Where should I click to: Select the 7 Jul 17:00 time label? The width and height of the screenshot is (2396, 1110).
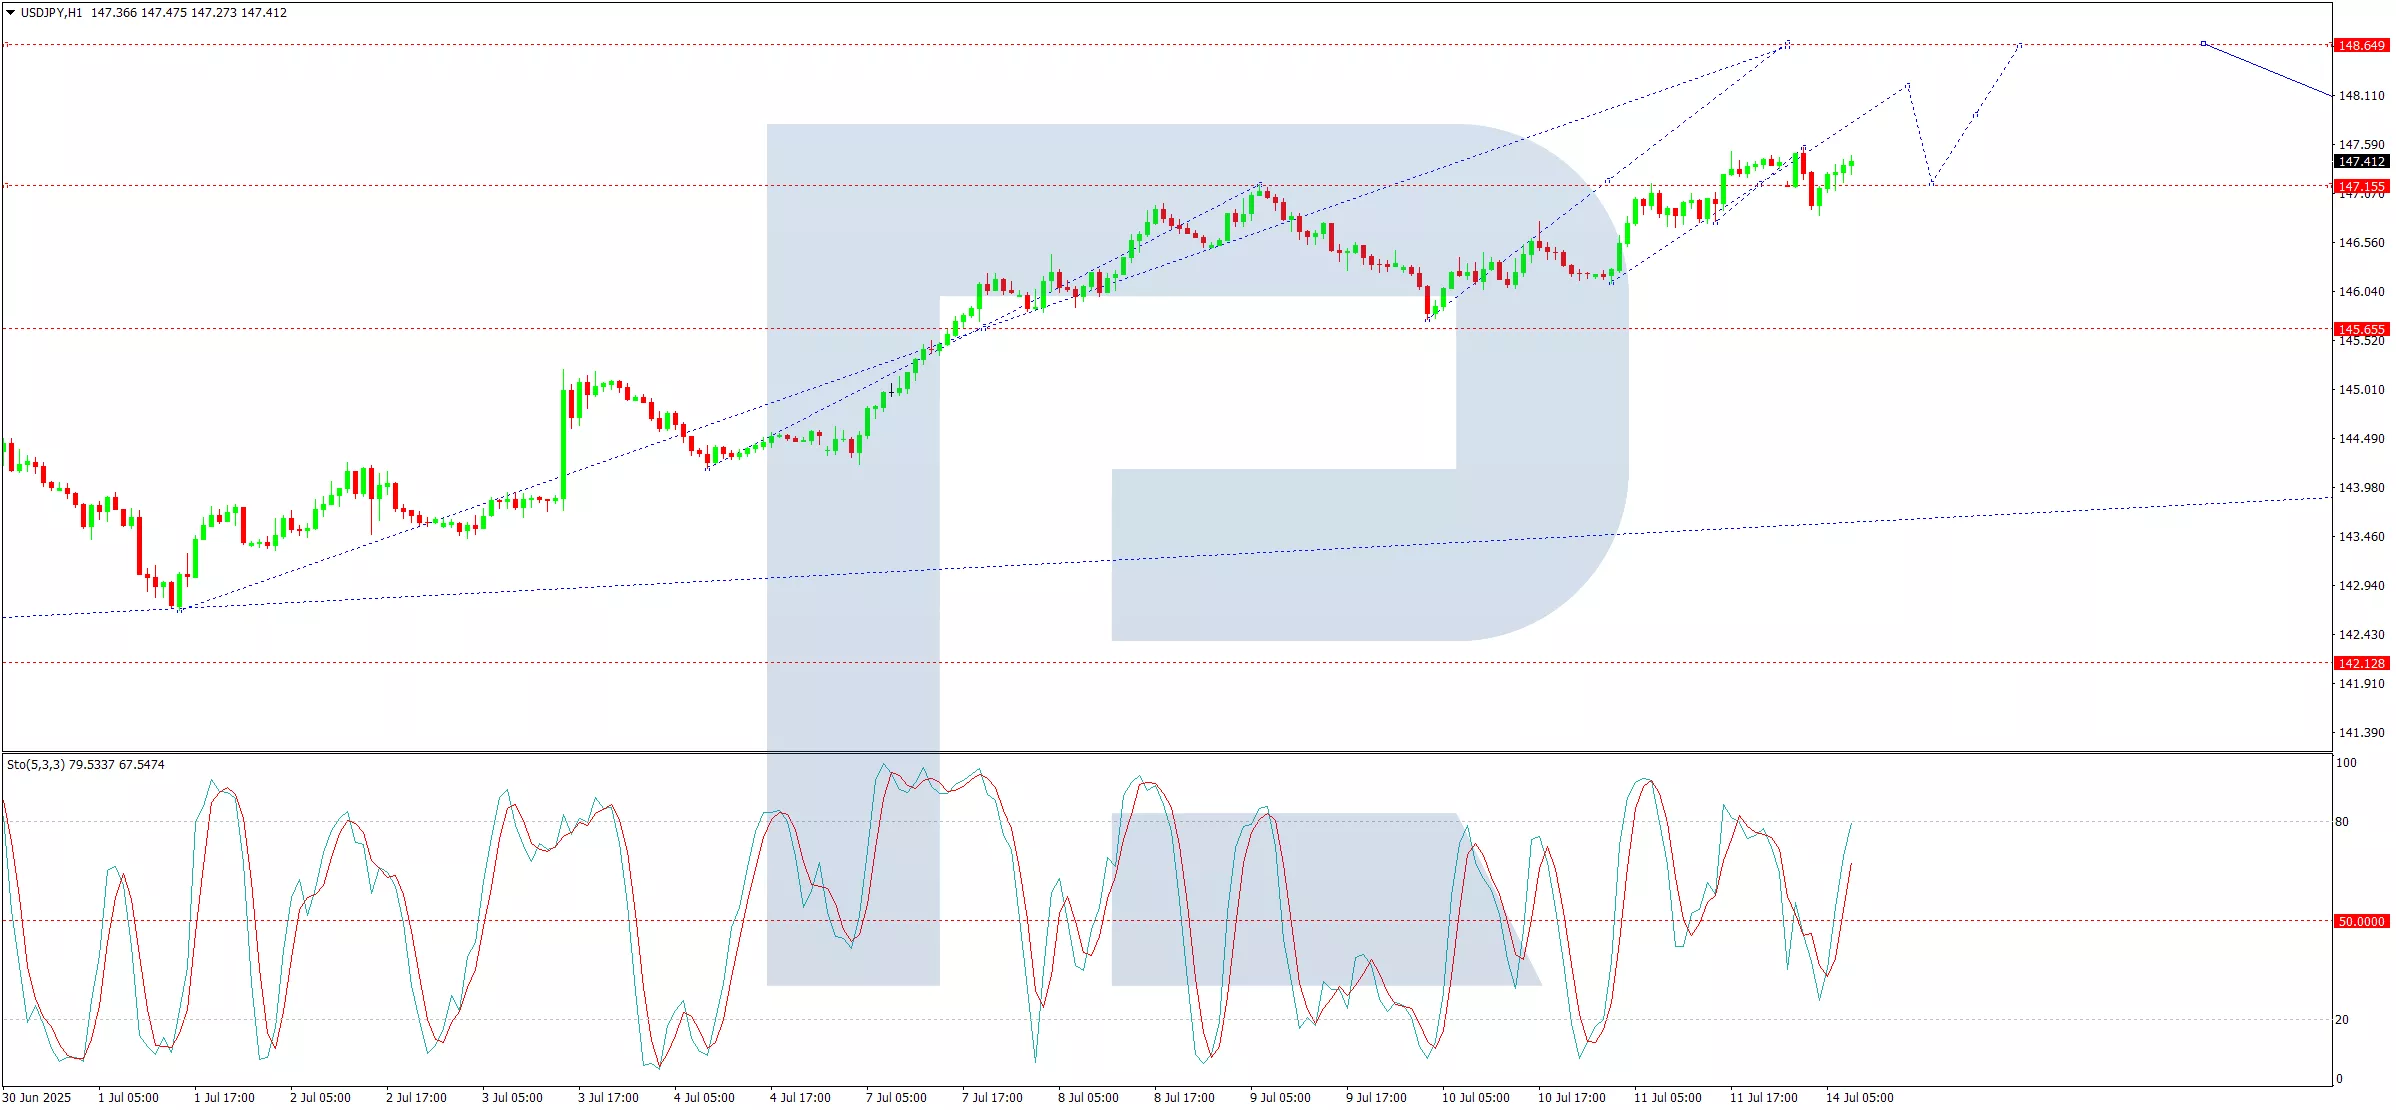pos(992,1098)
